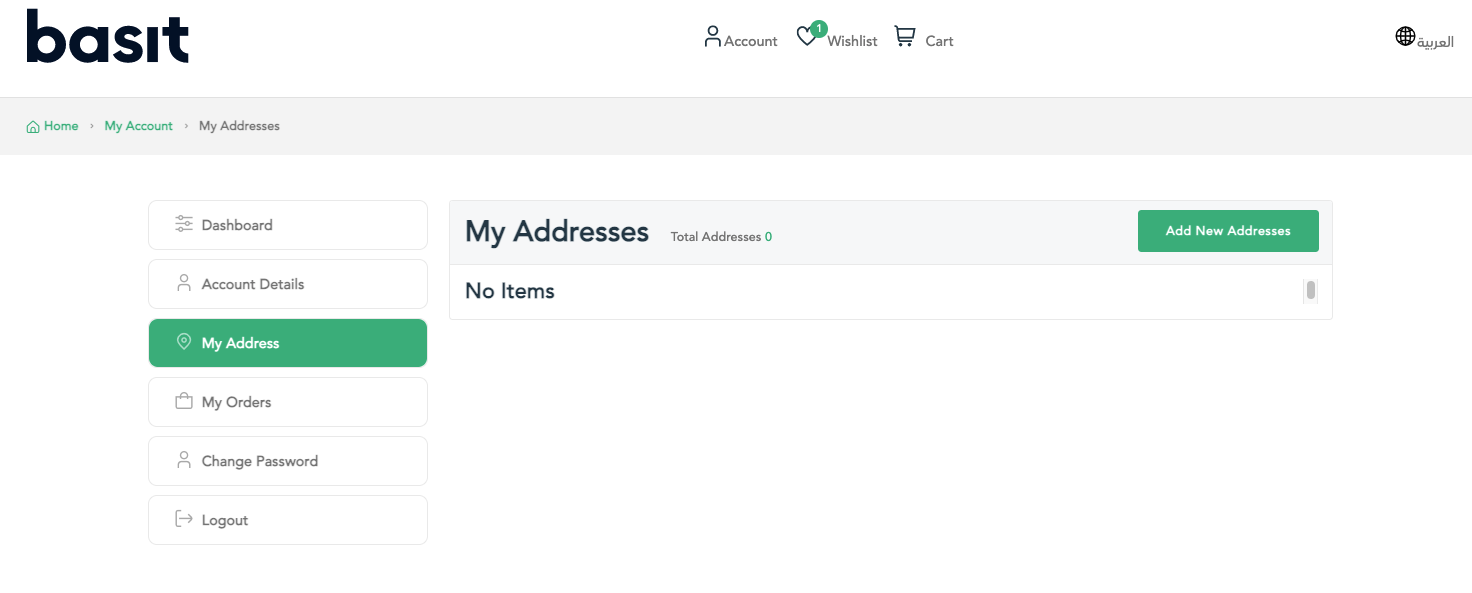Click the Wishlist heart icon
This screenshot has width=1472, height=593.
click(x=806, y=38)
